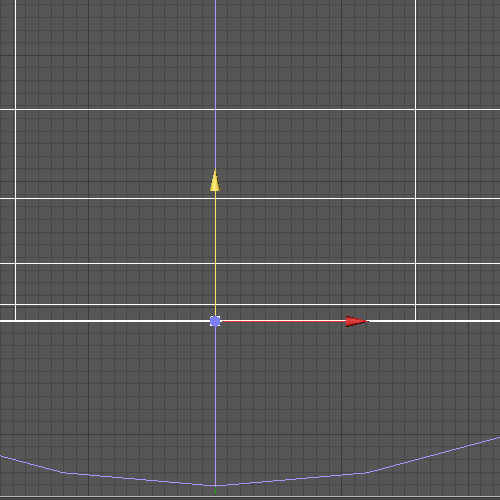The width and height of the screenshot is (500, 500).
Task: Select thin white line just above thick baseline
Action: pyautogui.click(x=250, y=304)
